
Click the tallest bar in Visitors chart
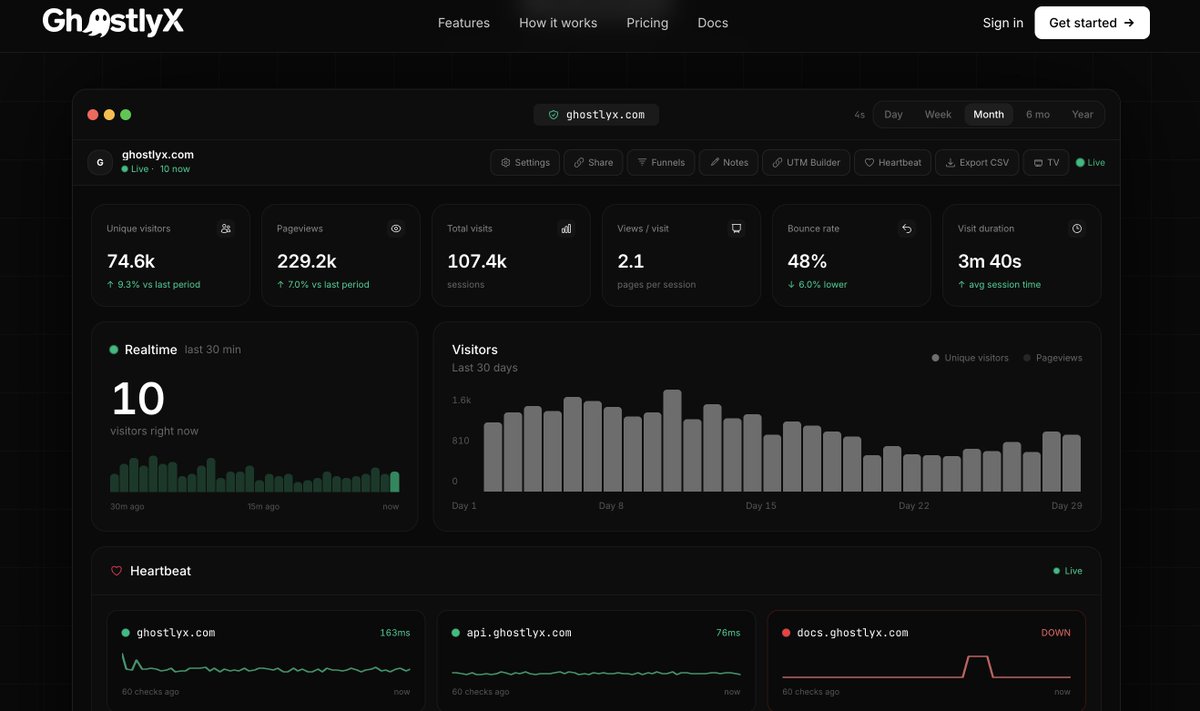(x=672, y=441)
